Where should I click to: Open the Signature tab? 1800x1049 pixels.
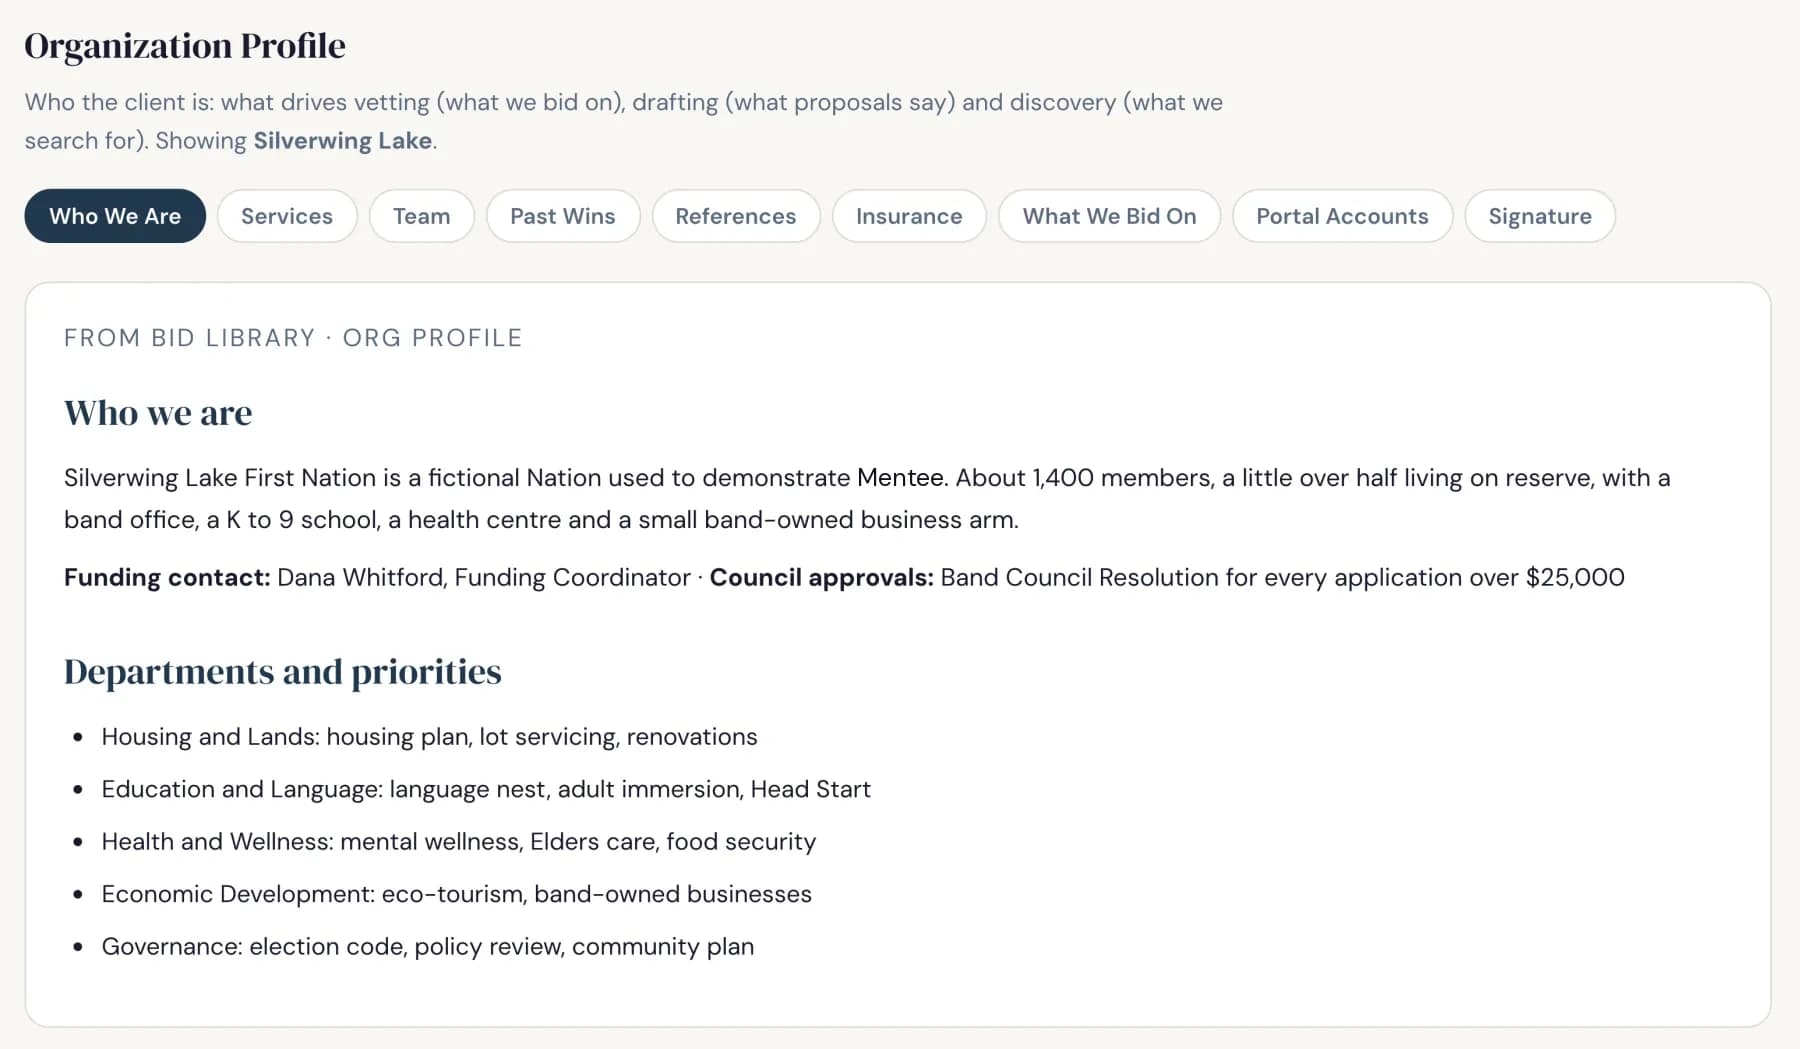1540,216
